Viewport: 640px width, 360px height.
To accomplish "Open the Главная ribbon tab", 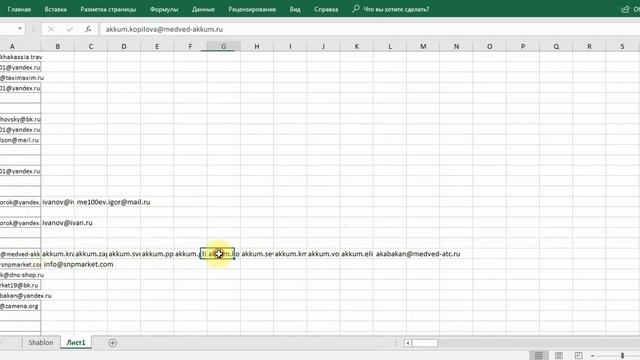I will coord(19,9).
